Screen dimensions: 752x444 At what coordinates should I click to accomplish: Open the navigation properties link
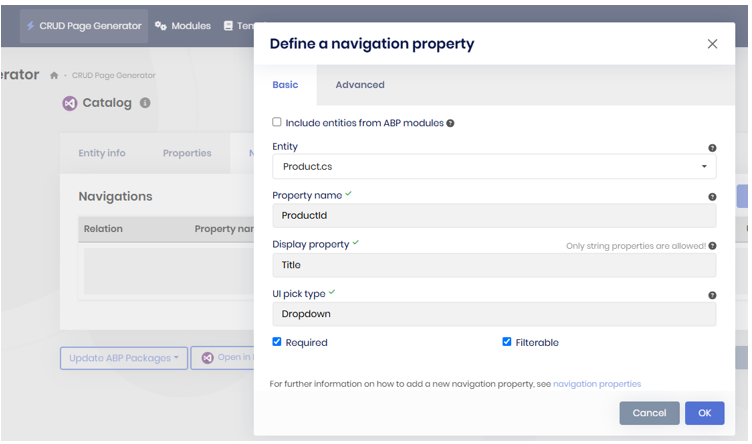[597, 384]
